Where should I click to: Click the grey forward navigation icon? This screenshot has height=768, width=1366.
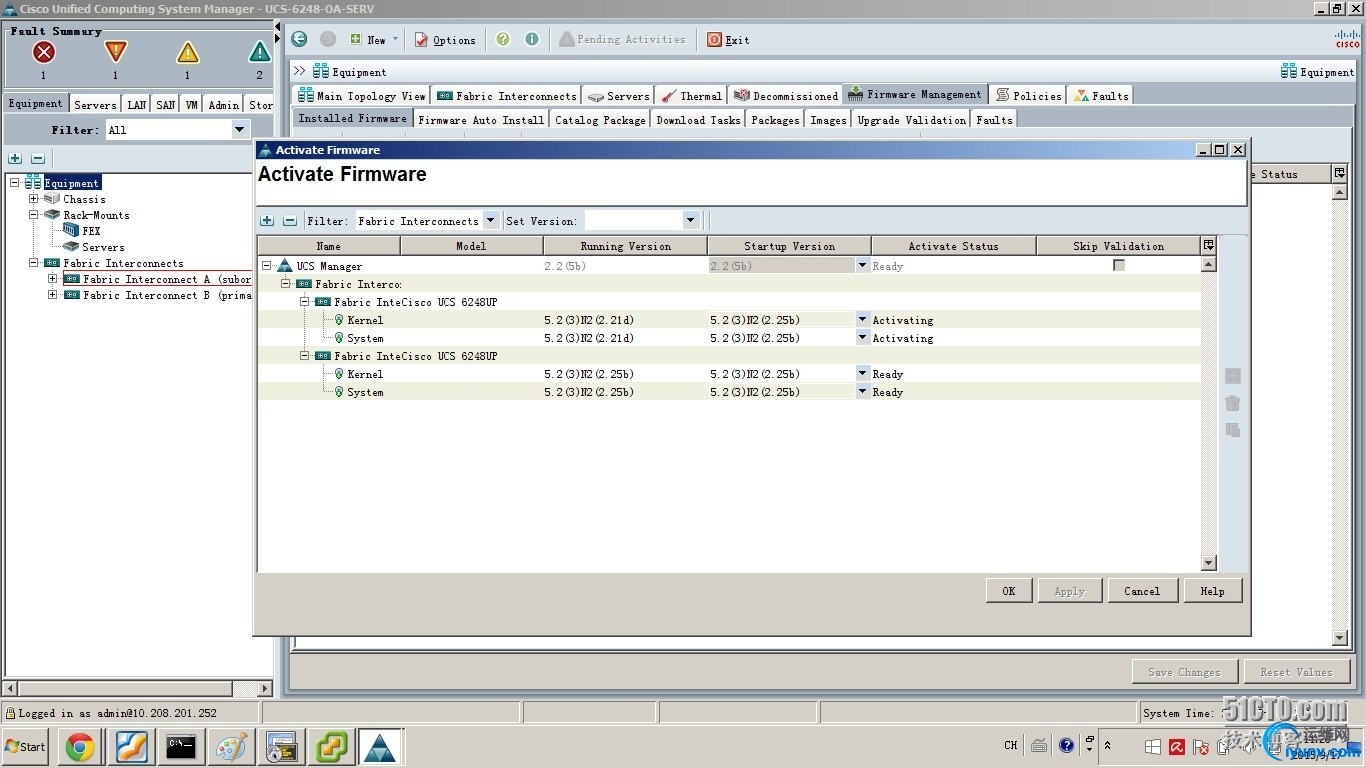click(328, 39)
